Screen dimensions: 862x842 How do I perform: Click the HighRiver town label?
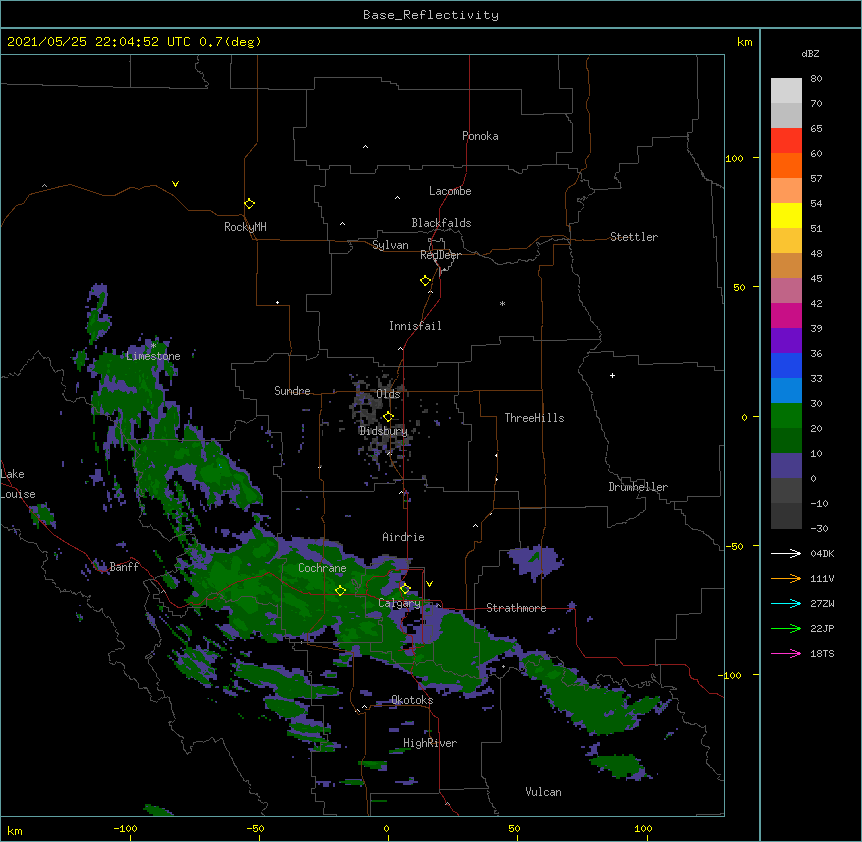430,743
